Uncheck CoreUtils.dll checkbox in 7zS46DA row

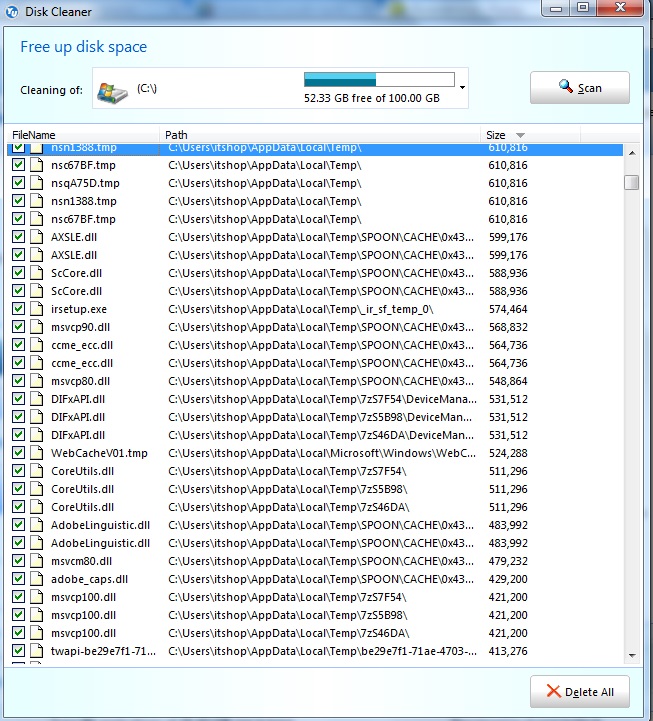(18, 506)
